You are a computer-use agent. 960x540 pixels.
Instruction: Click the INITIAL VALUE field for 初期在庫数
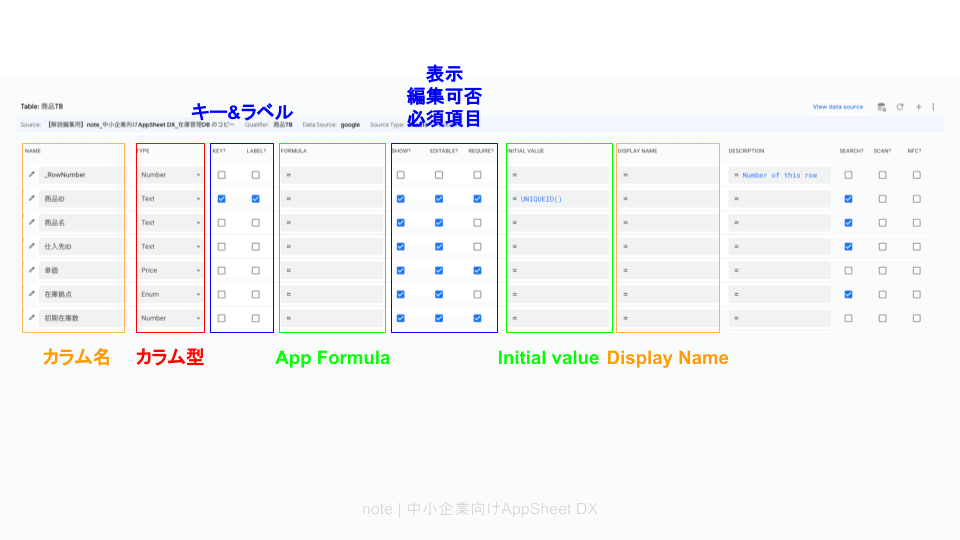(x=559, y=318)
